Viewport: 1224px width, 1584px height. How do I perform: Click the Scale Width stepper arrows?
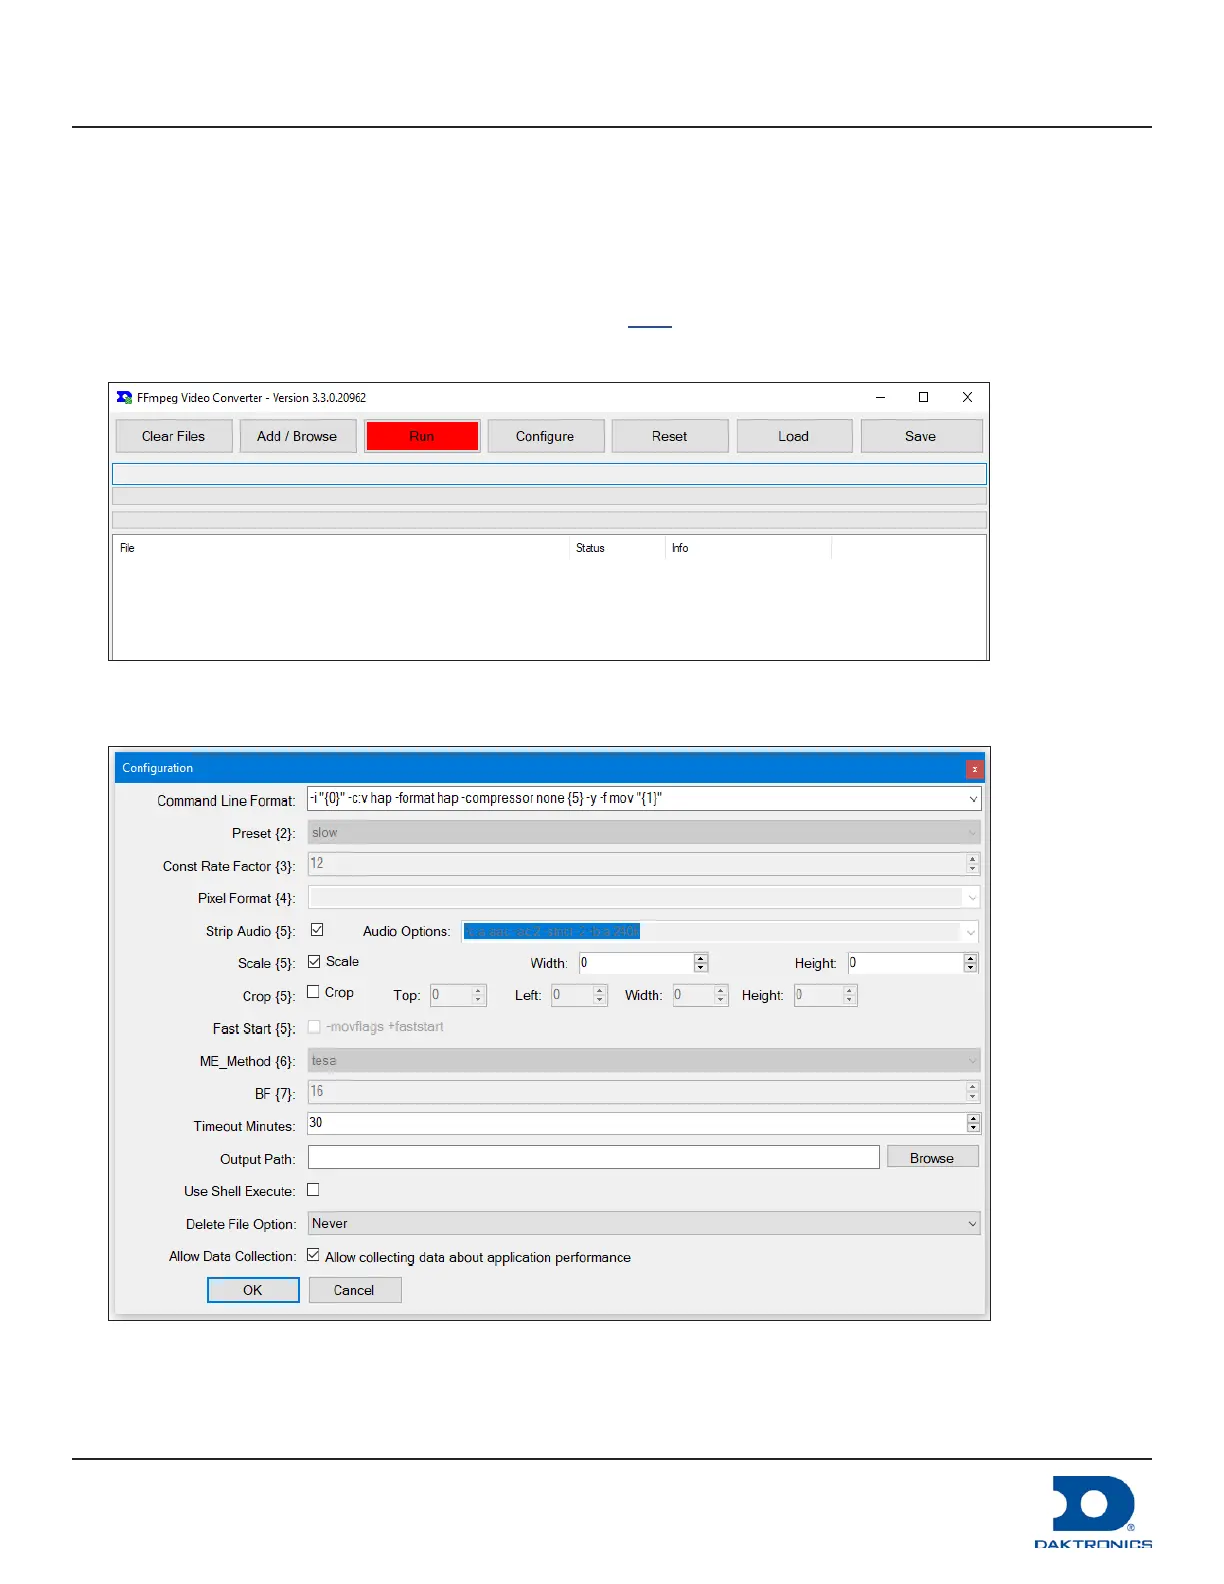pos(701,963)
